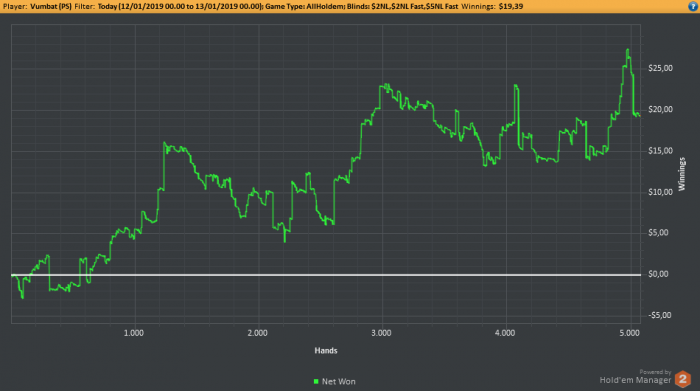Click the blue info icon in header
700x391 pixels.
(693, 6)
